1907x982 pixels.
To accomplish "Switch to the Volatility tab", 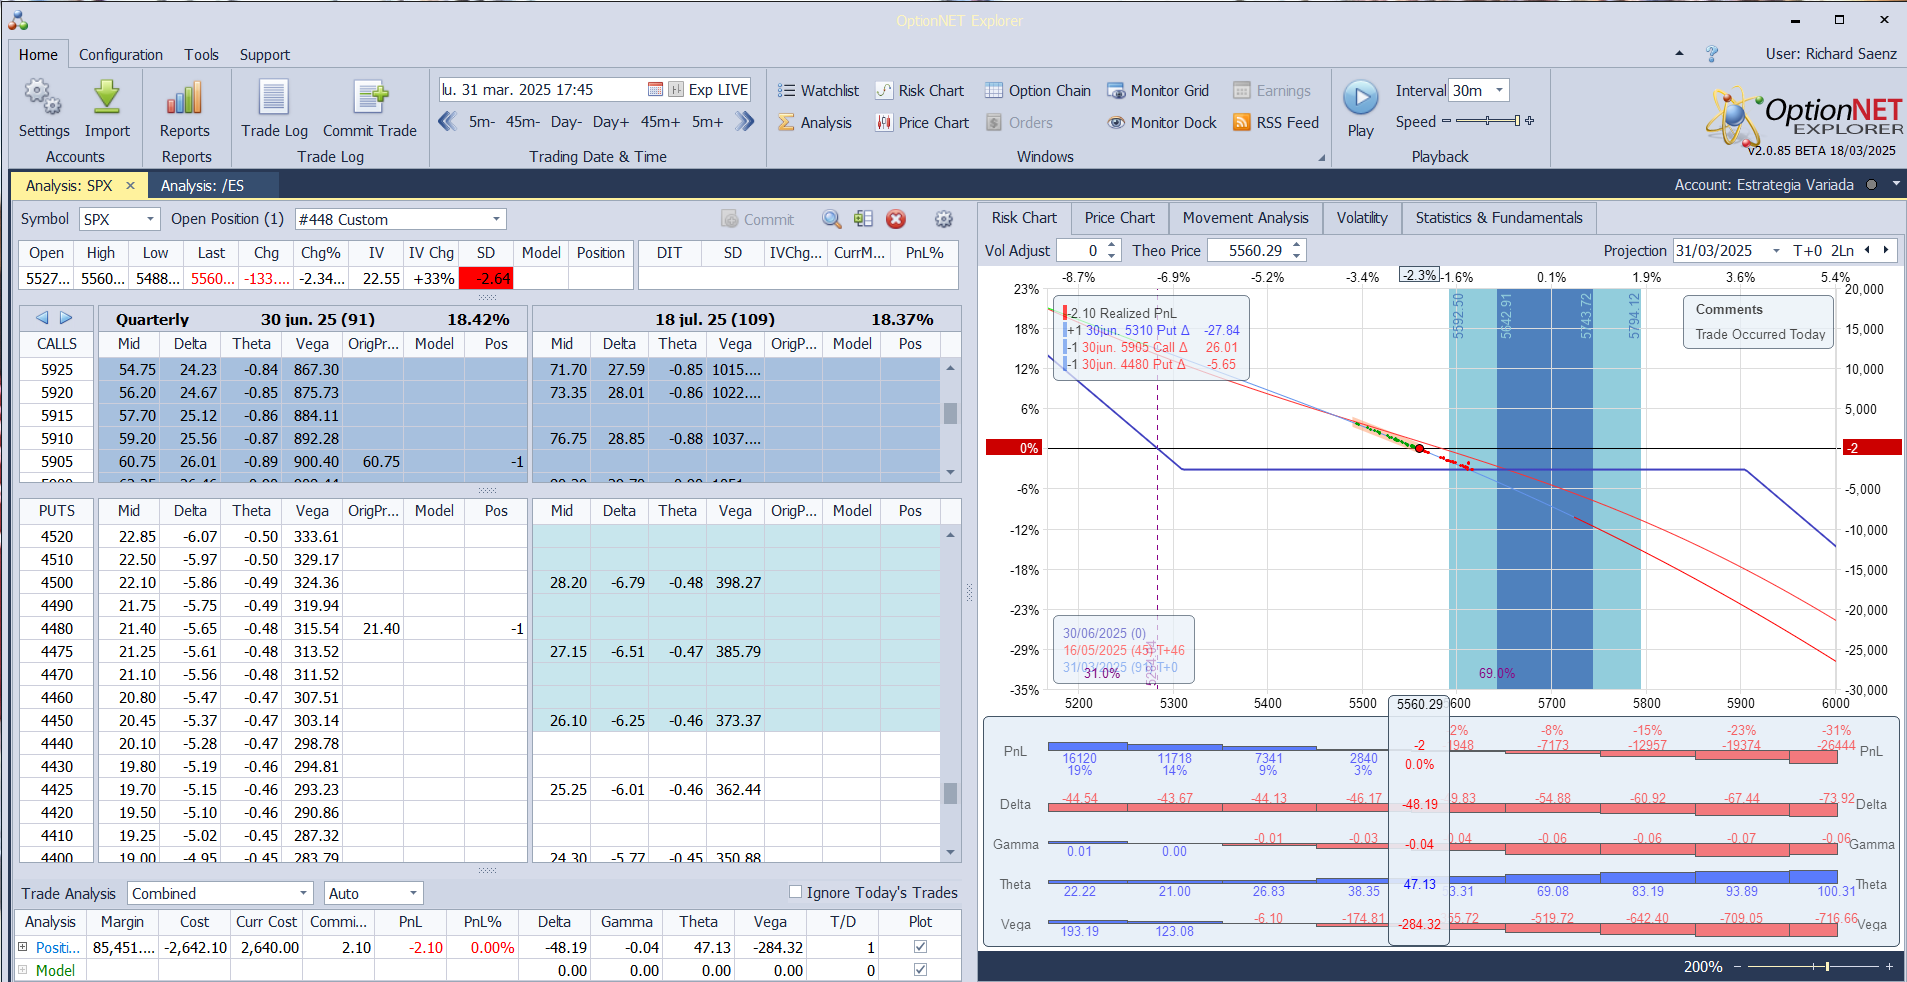I will pyautogui.click(x=1362, y=218).
